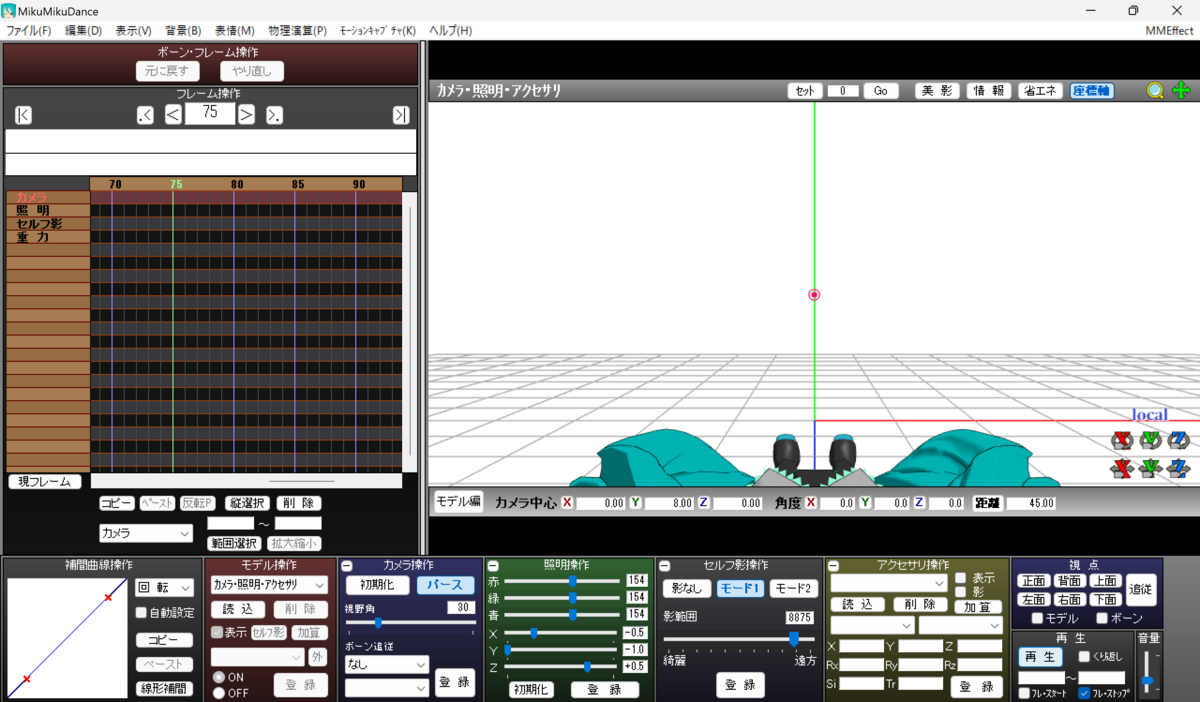The width and height of the screenshot is (1200, 702).
Task: Open the 編集(D) menu
Action: pyautogui.click(x=83, y=31)
